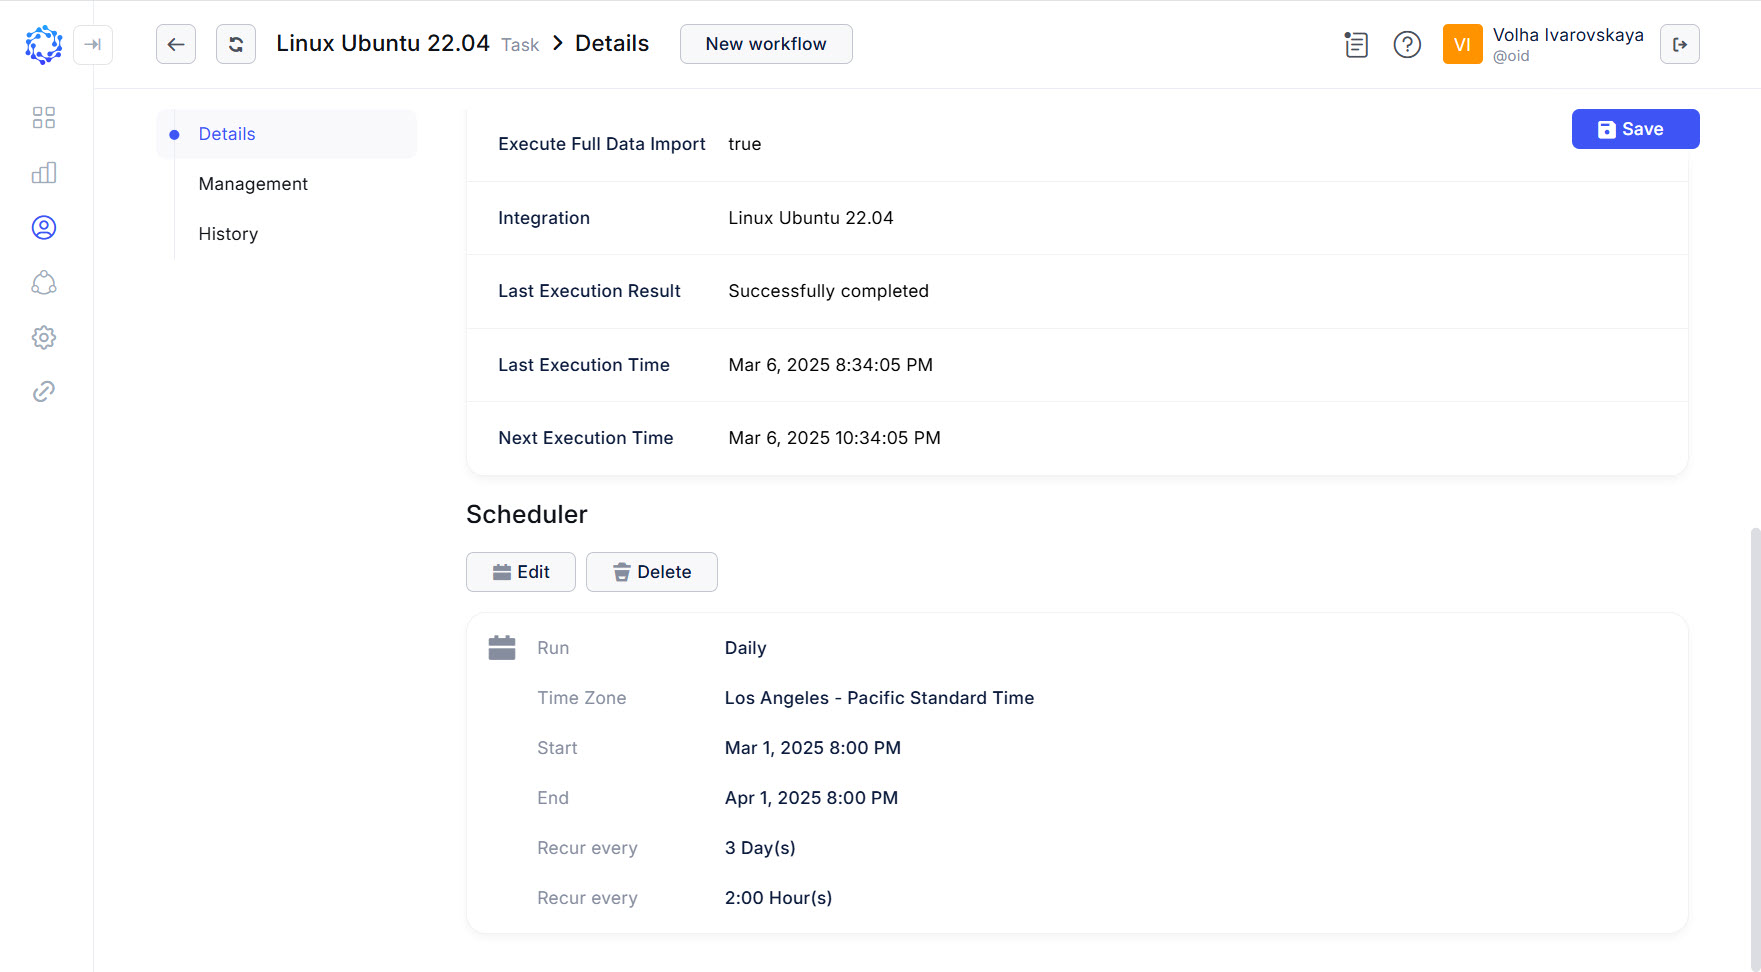Select the analytics bar chart sidebar icon
Image resolution: width=1761 pixels, height=972 pixels.
[43, 172]
